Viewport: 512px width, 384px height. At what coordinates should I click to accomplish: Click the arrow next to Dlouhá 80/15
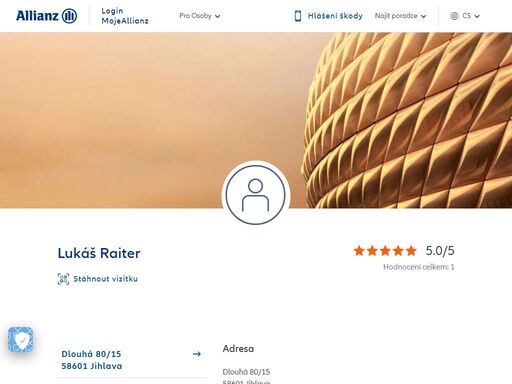pos(197,354)
